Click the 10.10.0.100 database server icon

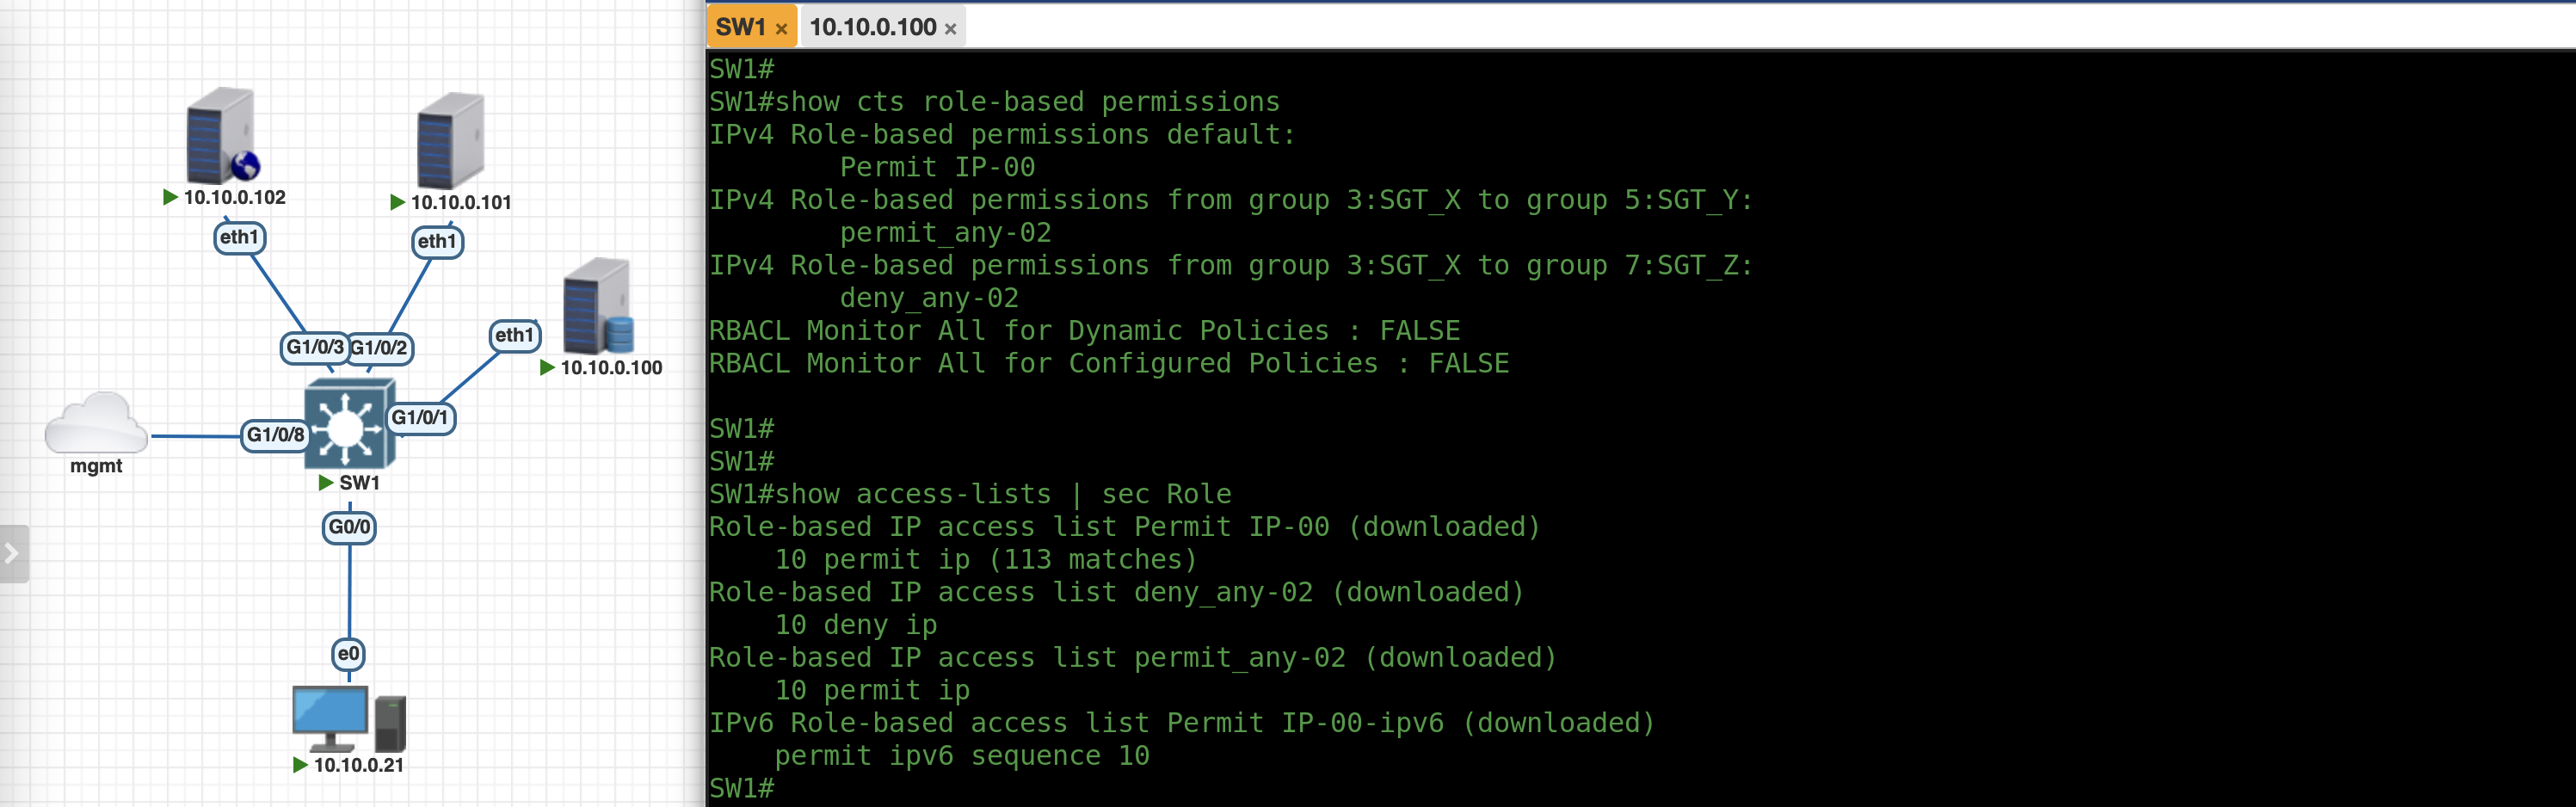click(x=597, y=306)
